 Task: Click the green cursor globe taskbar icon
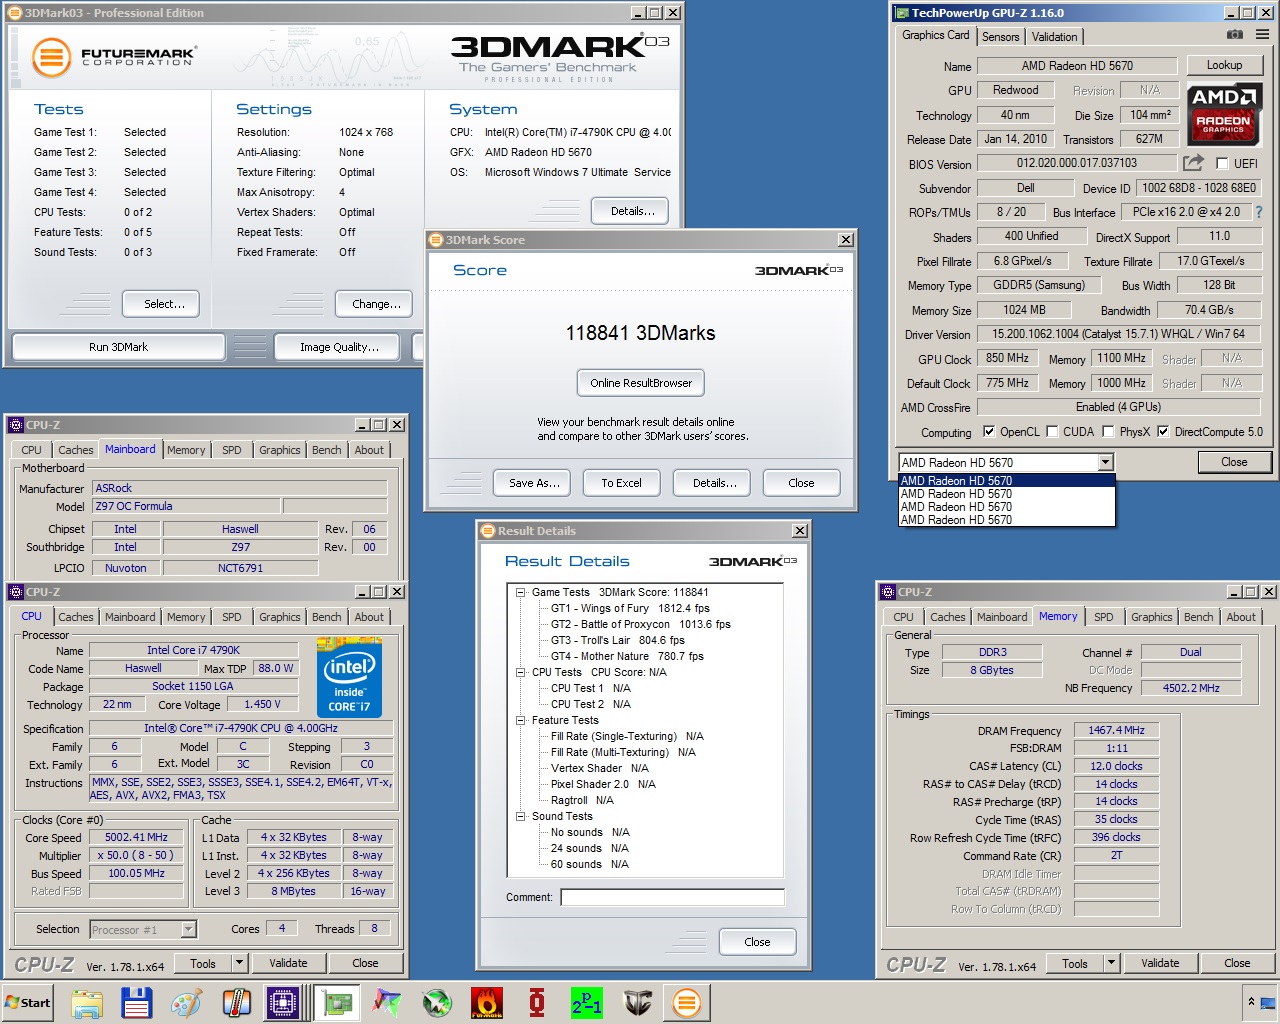point(437,1002)
